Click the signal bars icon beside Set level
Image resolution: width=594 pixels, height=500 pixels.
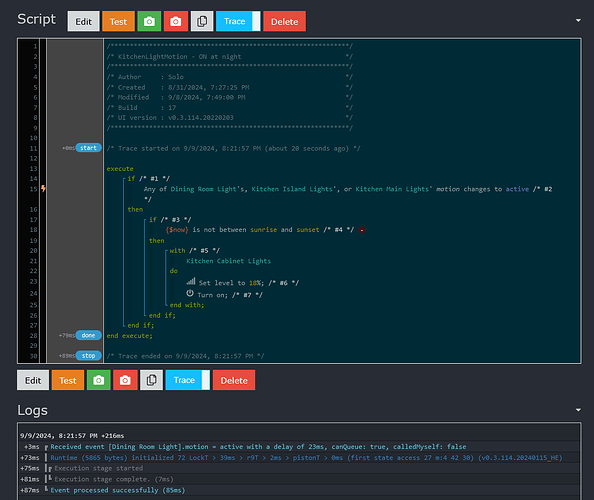point(191,281)
